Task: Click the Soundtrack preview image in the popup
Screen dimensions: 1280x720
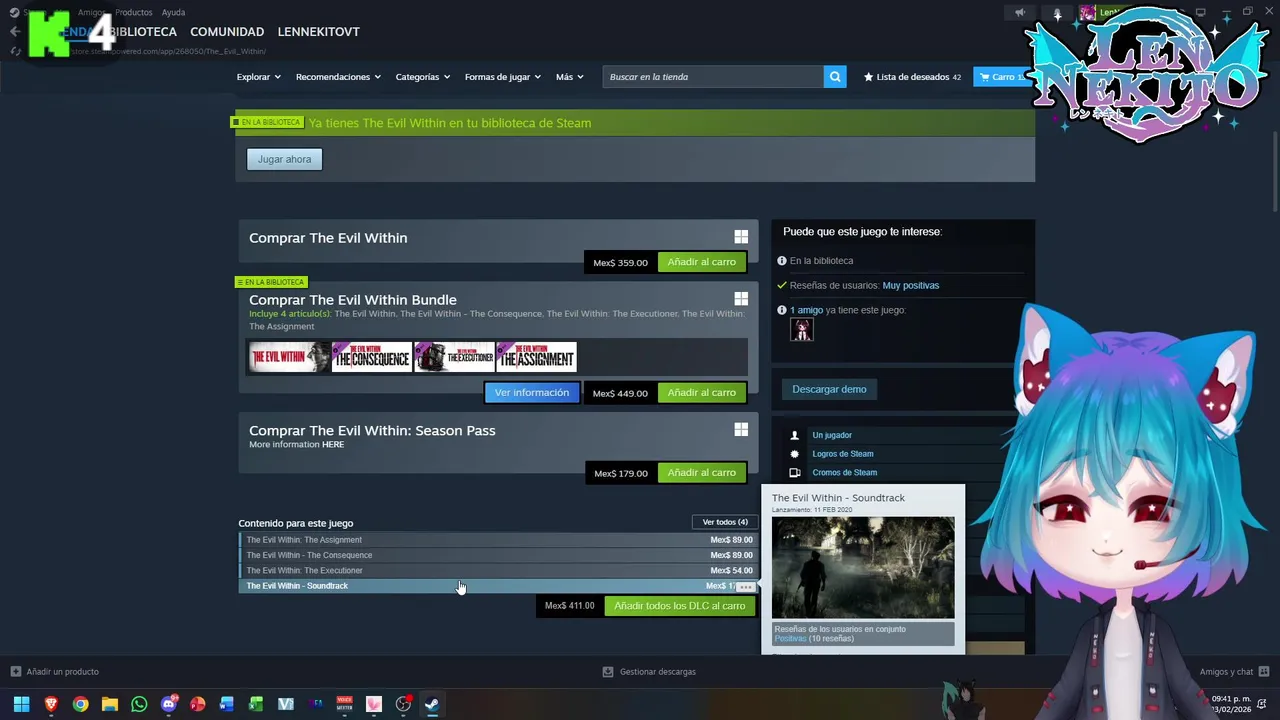Action: click(863, 568)
